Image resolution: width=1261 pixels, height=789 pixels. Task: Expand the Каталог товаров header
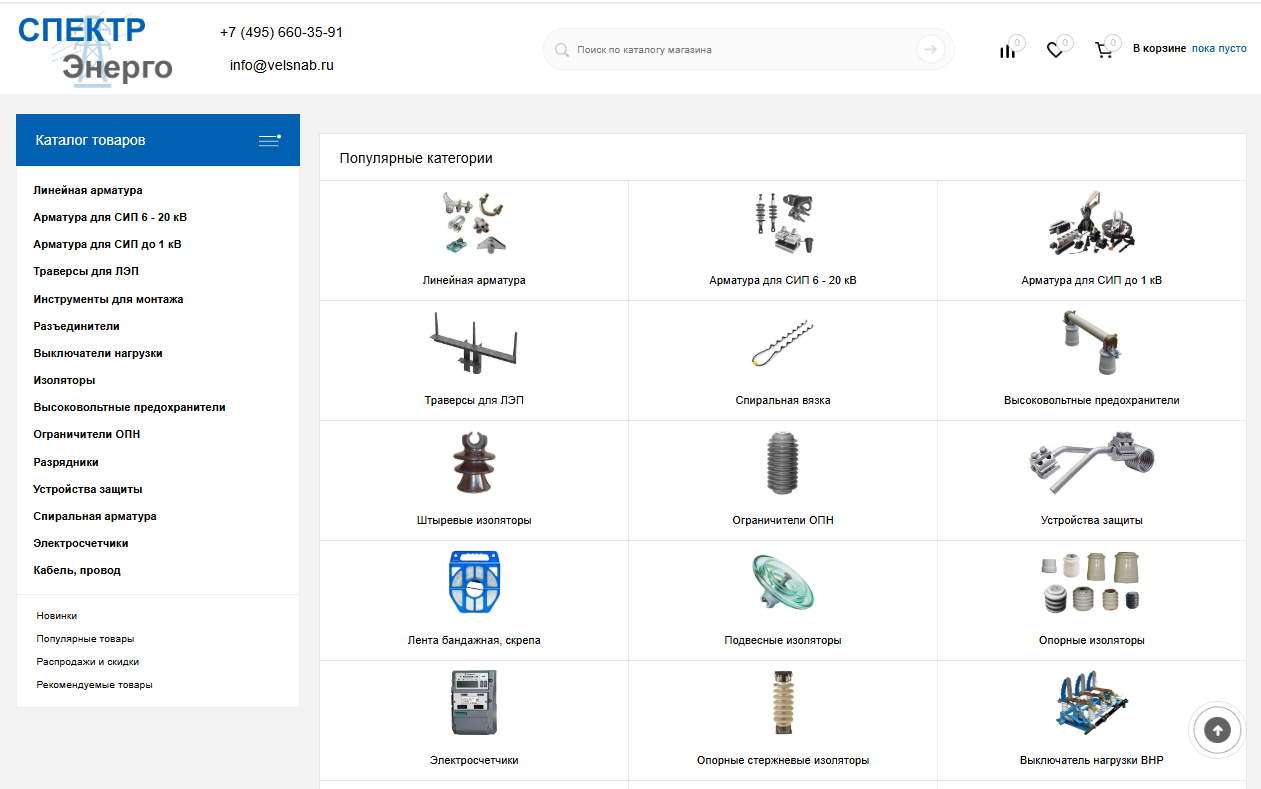click(x=158, y=140)
